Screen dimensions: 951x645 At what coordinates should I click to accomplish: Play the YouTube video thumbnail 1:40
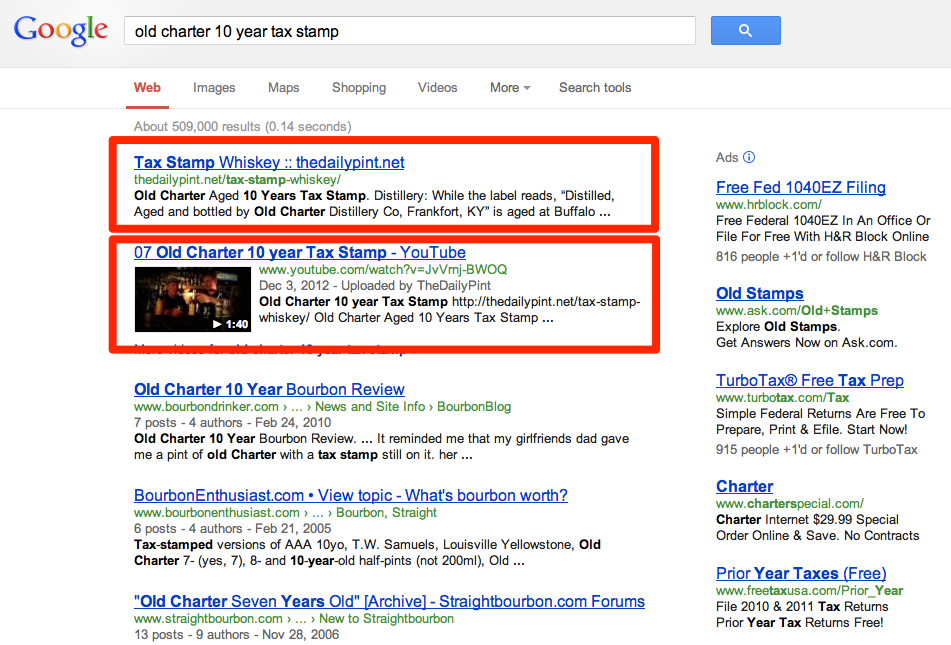click(x=192, y=299)
